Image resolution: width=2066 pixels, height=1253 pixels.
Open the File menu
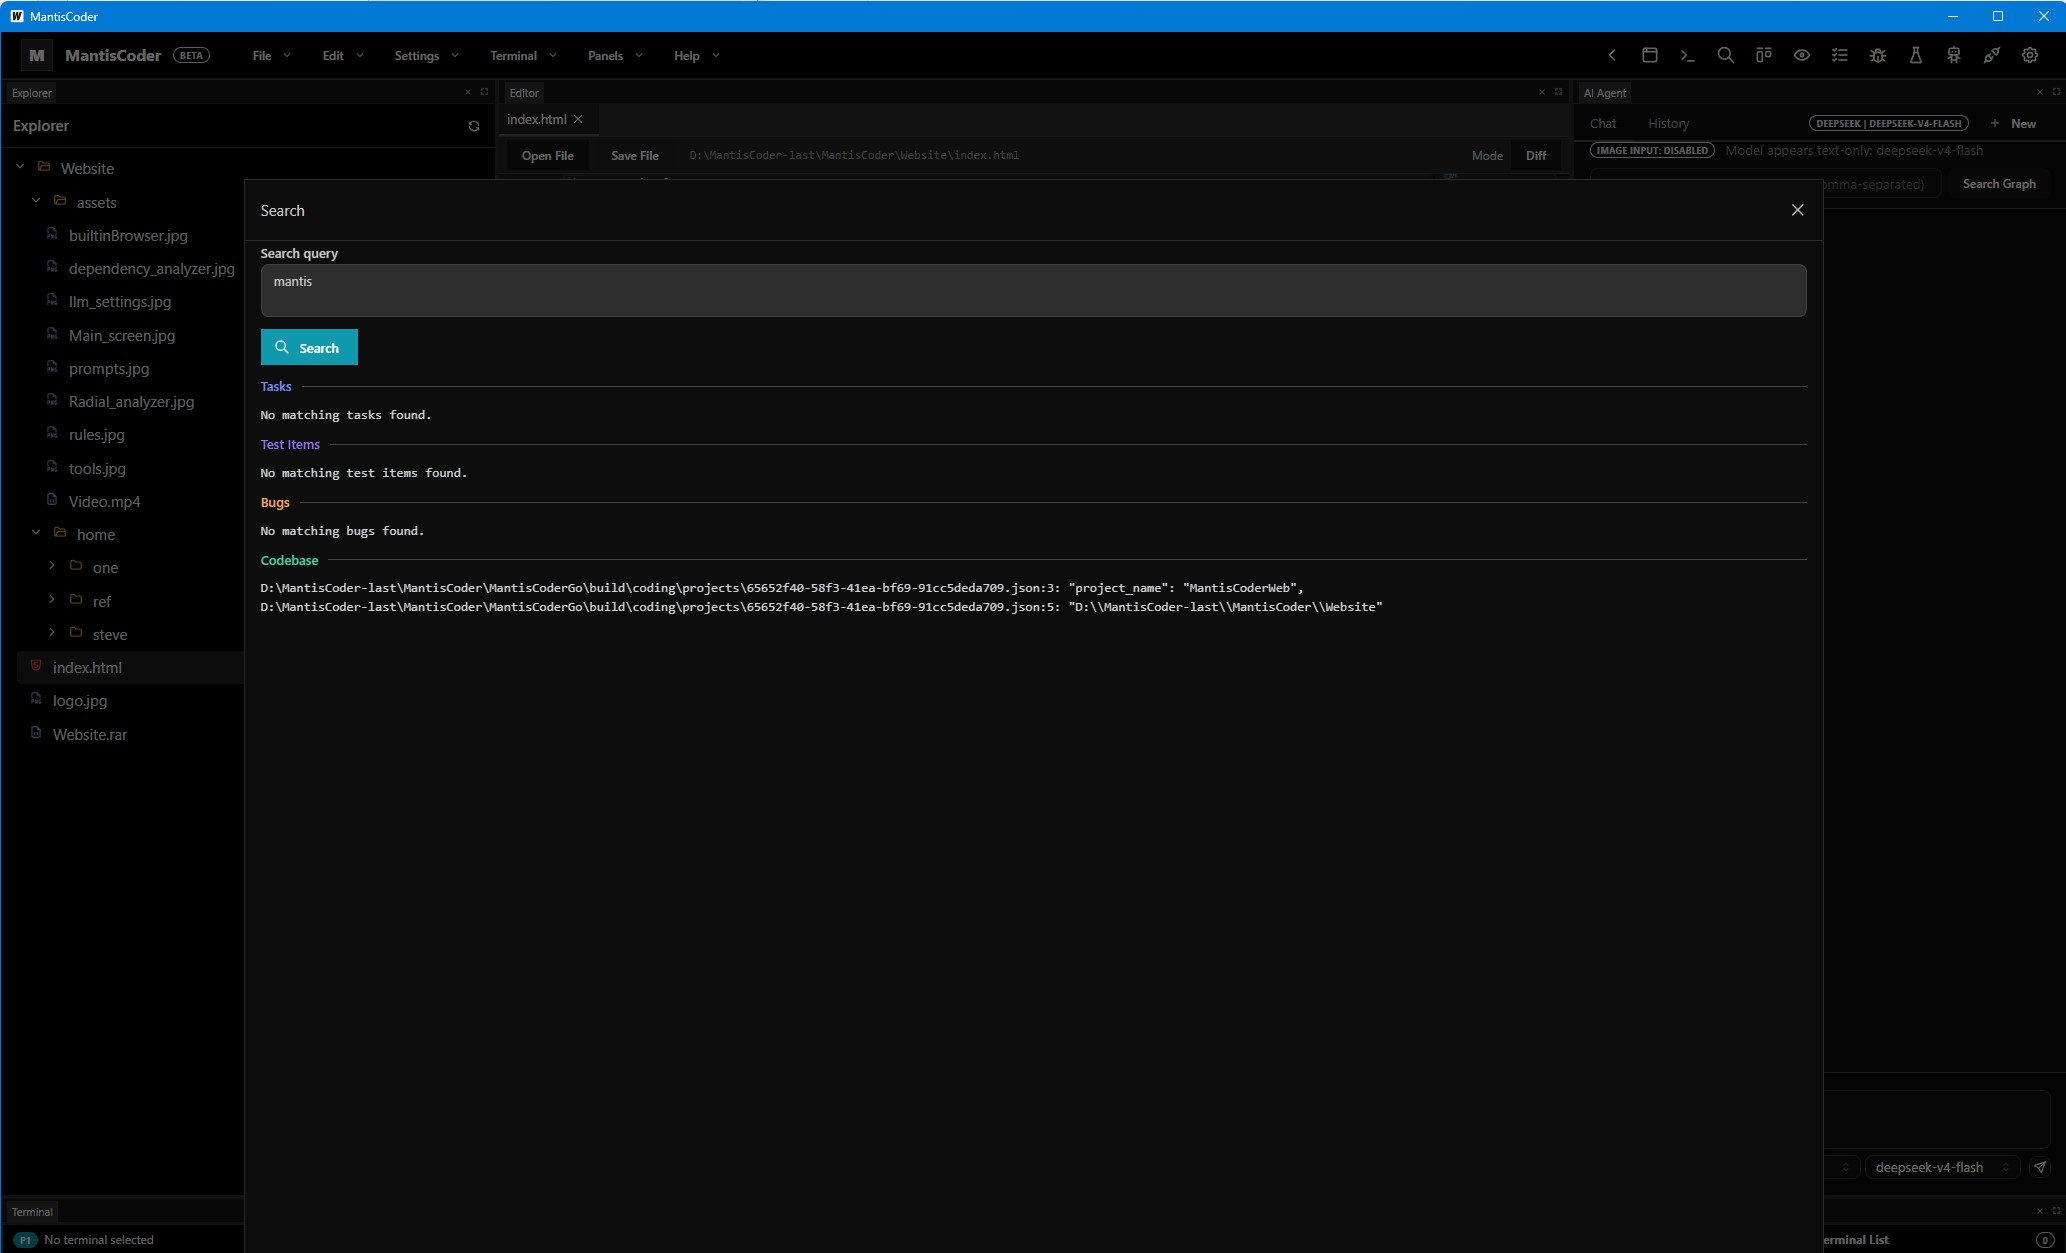click(271, 56)
